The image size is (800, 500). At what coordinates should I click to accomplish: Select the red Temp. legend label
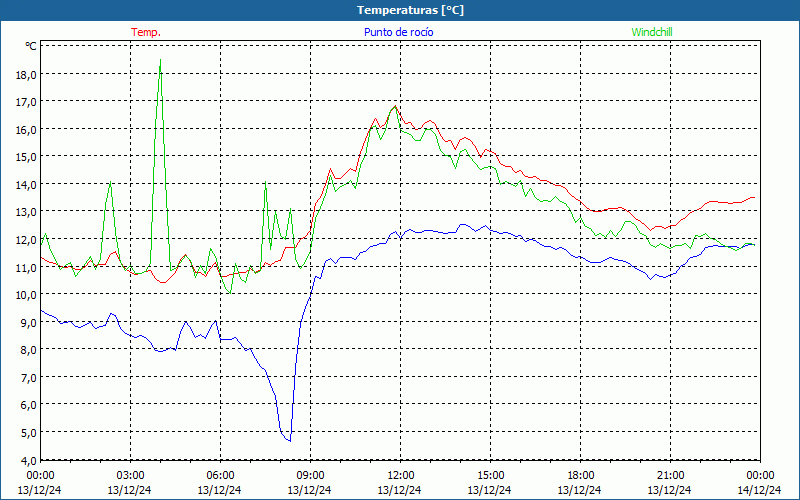click(146, 32)
